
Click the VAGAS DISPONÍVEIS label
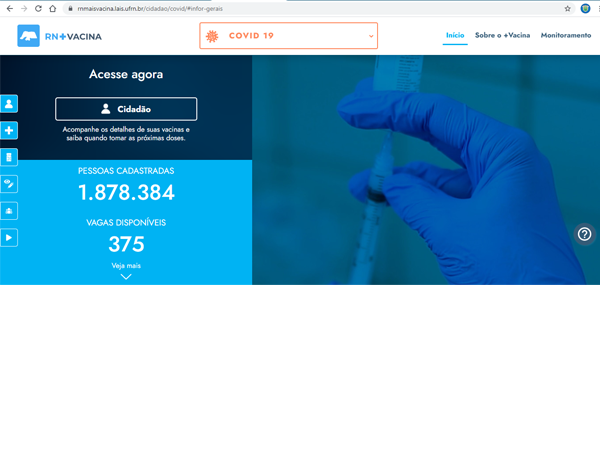126,223
